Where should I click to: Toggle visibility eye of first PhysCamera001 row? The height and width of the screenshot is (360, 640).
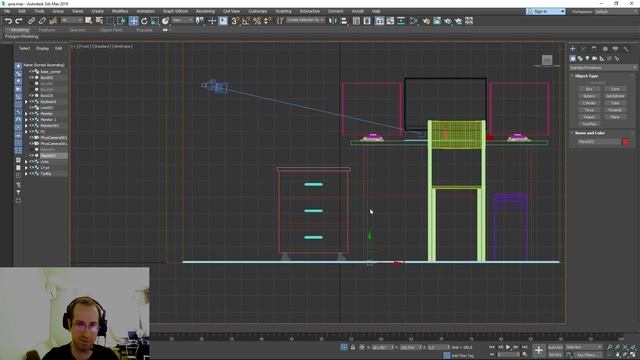click(x=31, y=138)
